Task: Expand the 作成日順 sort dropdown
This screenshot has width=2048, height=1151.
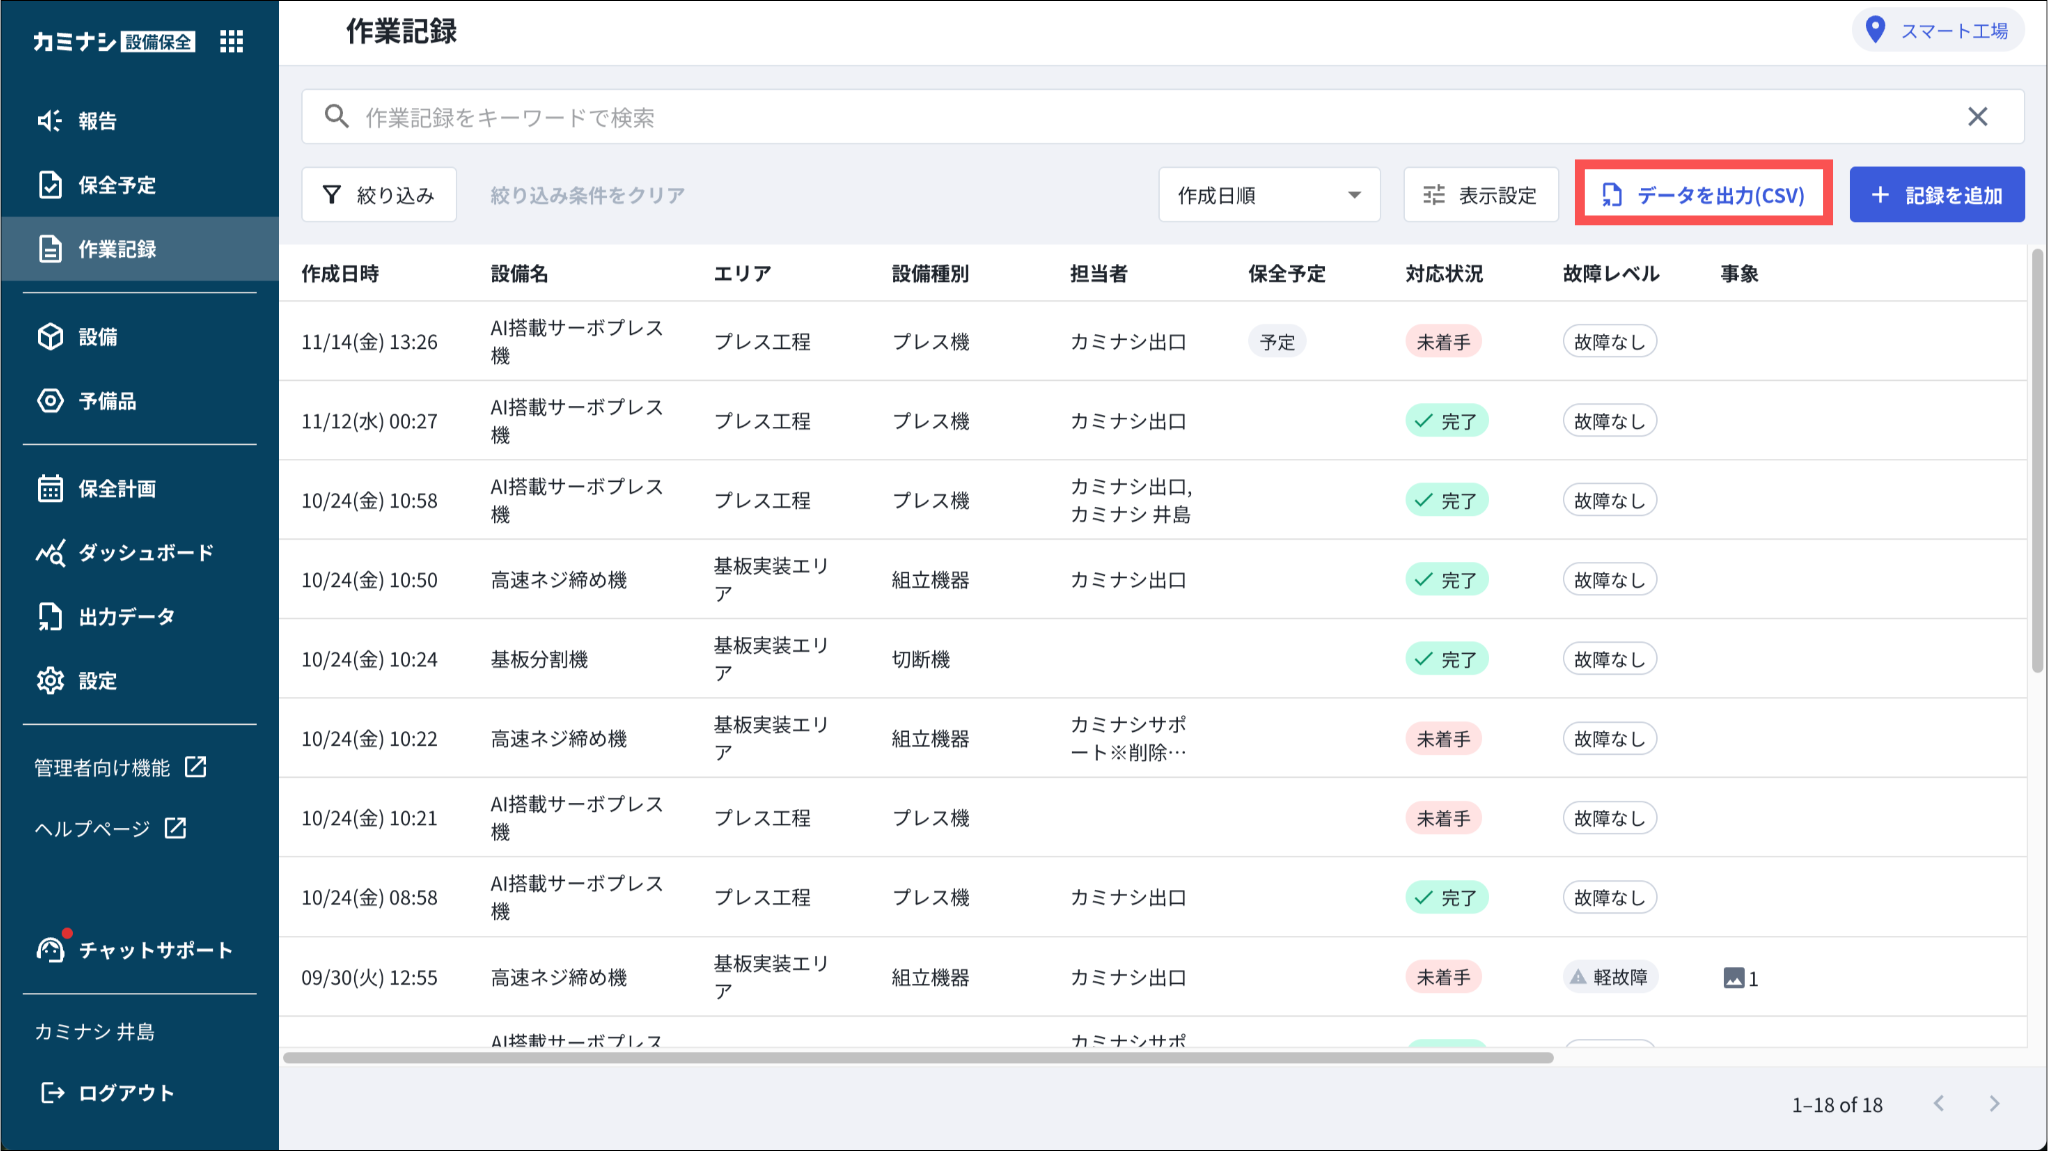Action: click(x=1268, y=195)
